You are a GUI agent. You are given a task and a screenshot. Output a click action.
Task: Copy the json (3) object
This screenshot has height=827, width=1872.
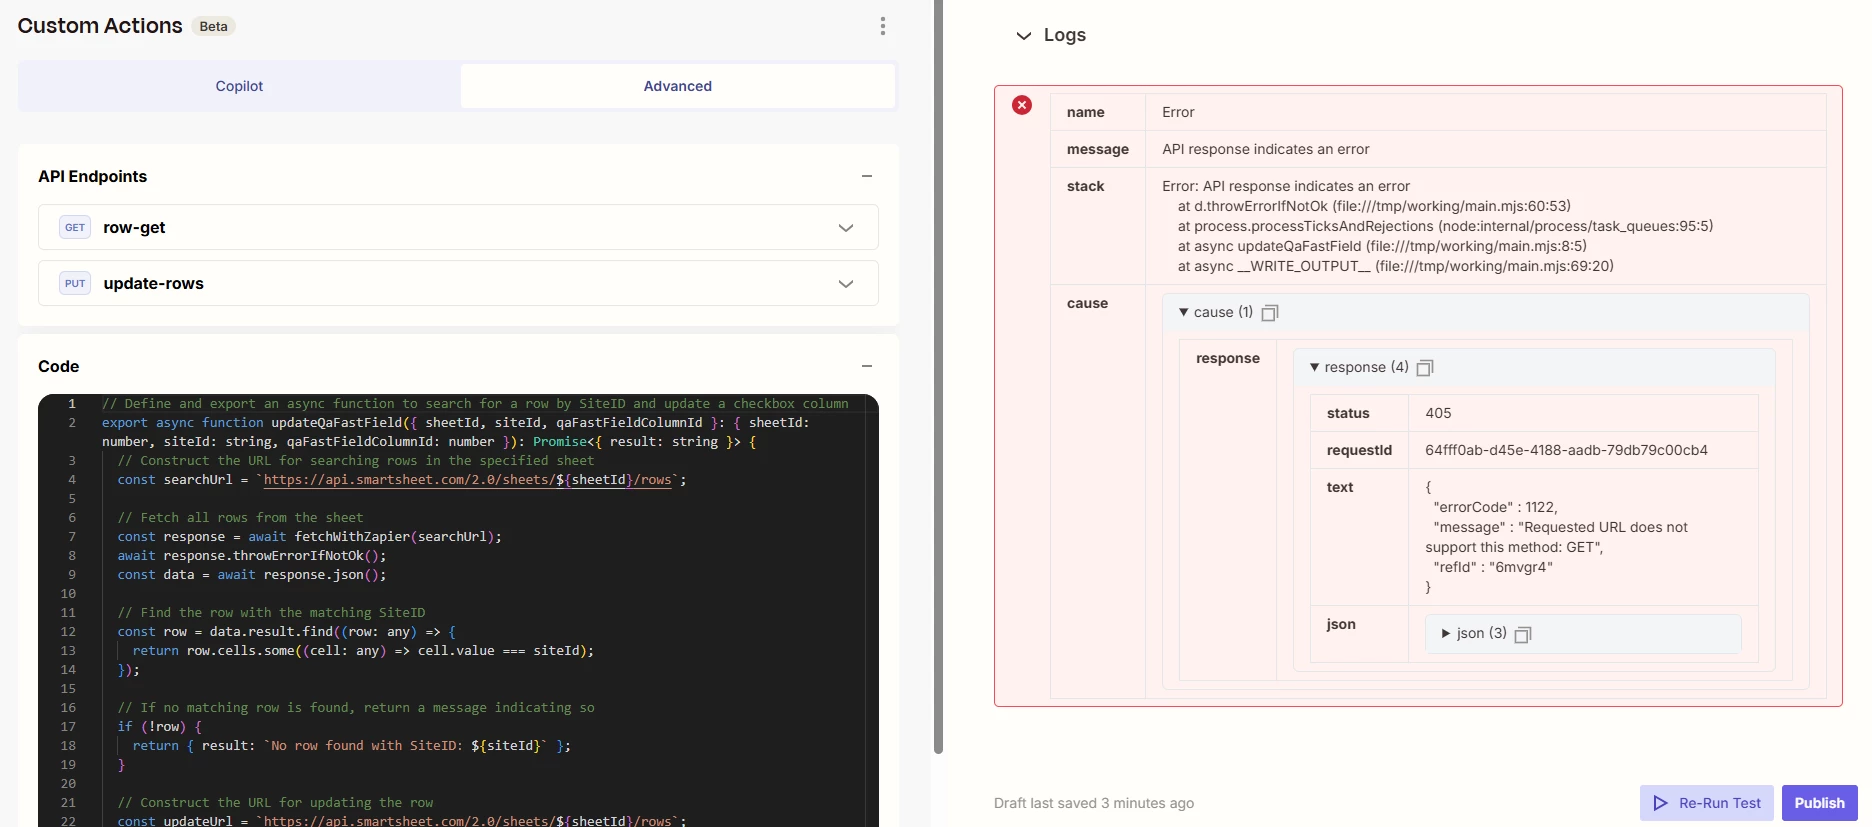coord(1523,634)
